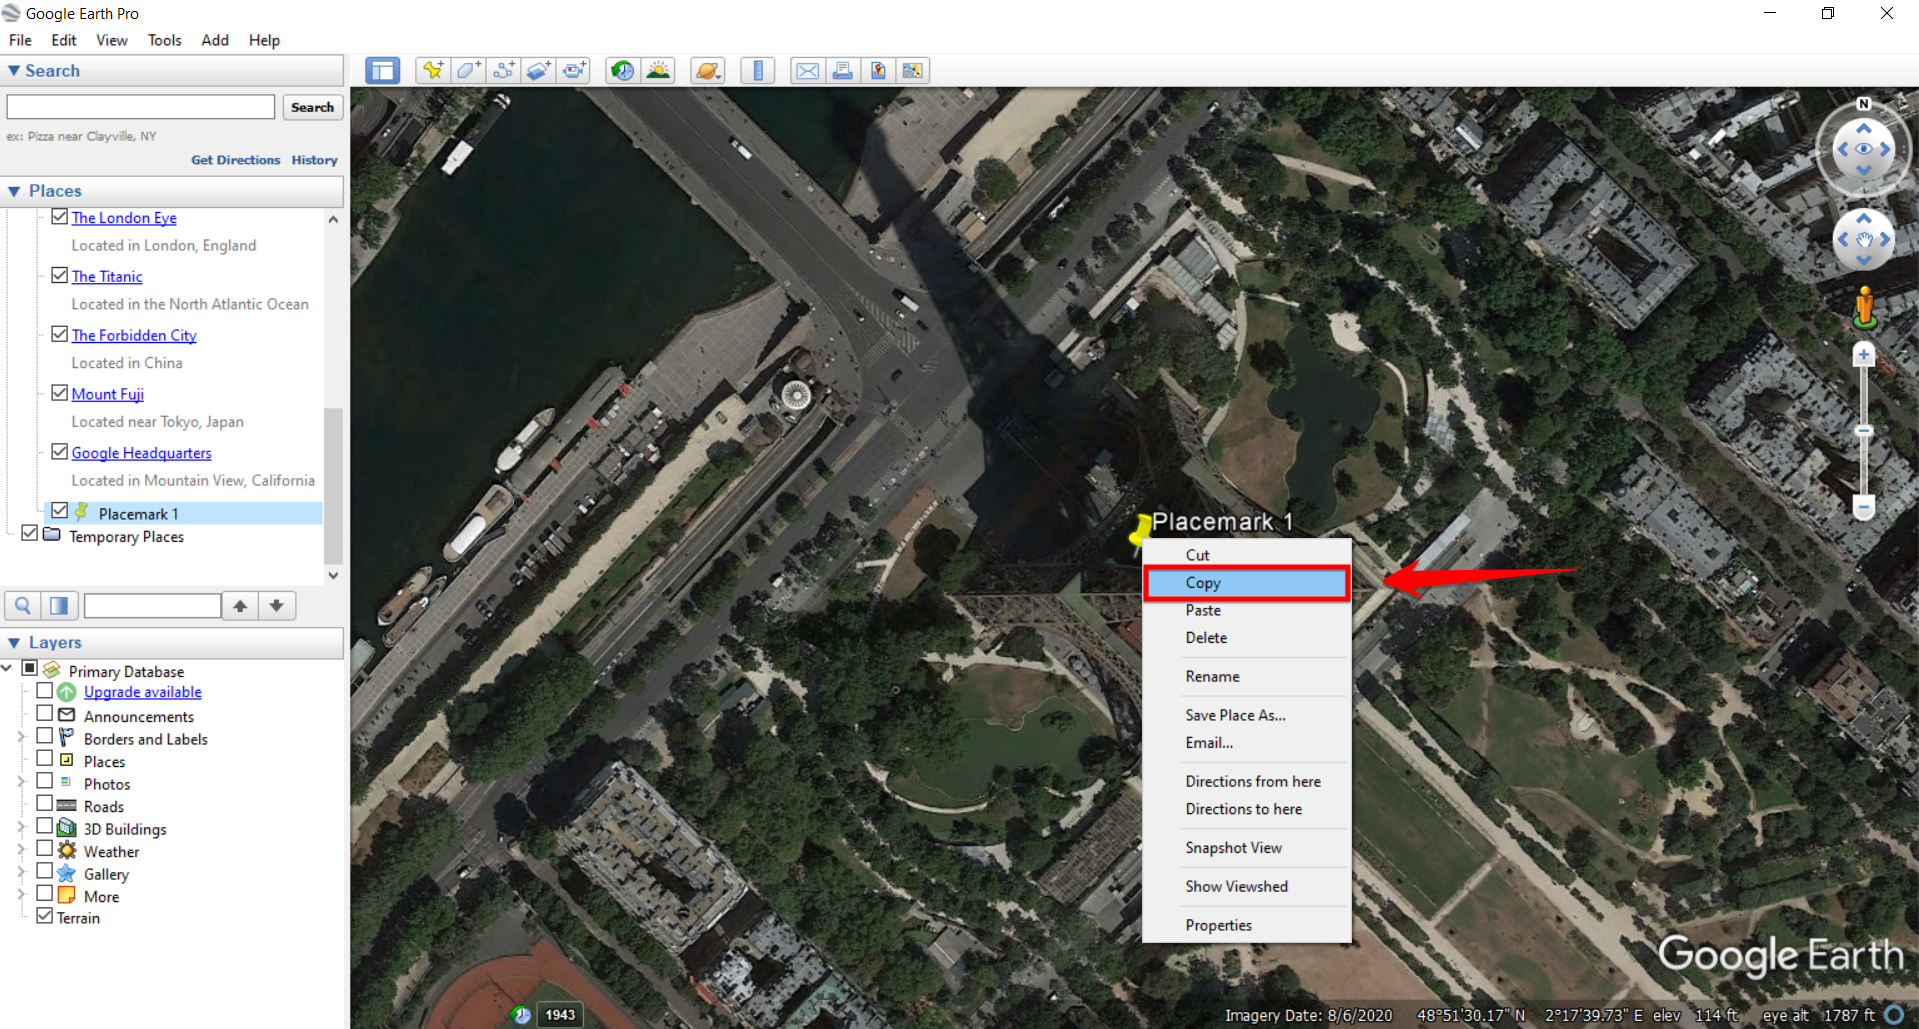The image size is (1919, 1029).
Task: Uncheck The Titanic checkbox
Action: click(60, 275)
